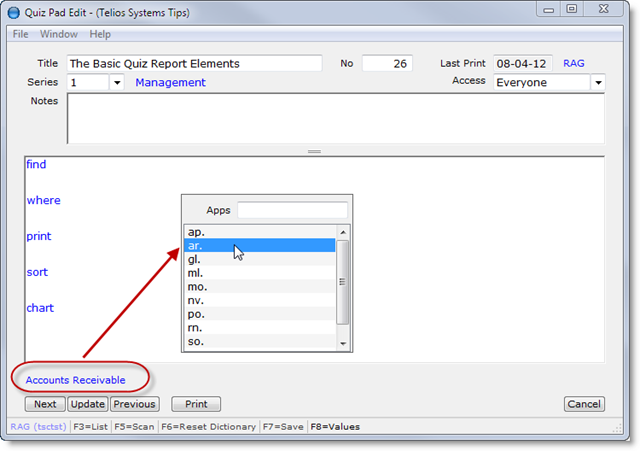Expand the Access dropdown showing Everyone
The height and width of the screenshot is (451, 640).
pyautogui.click(x=597, y=83)
